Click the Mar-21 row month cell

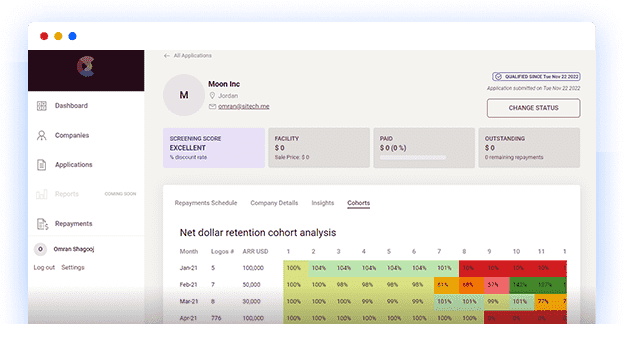click(189, 302)
